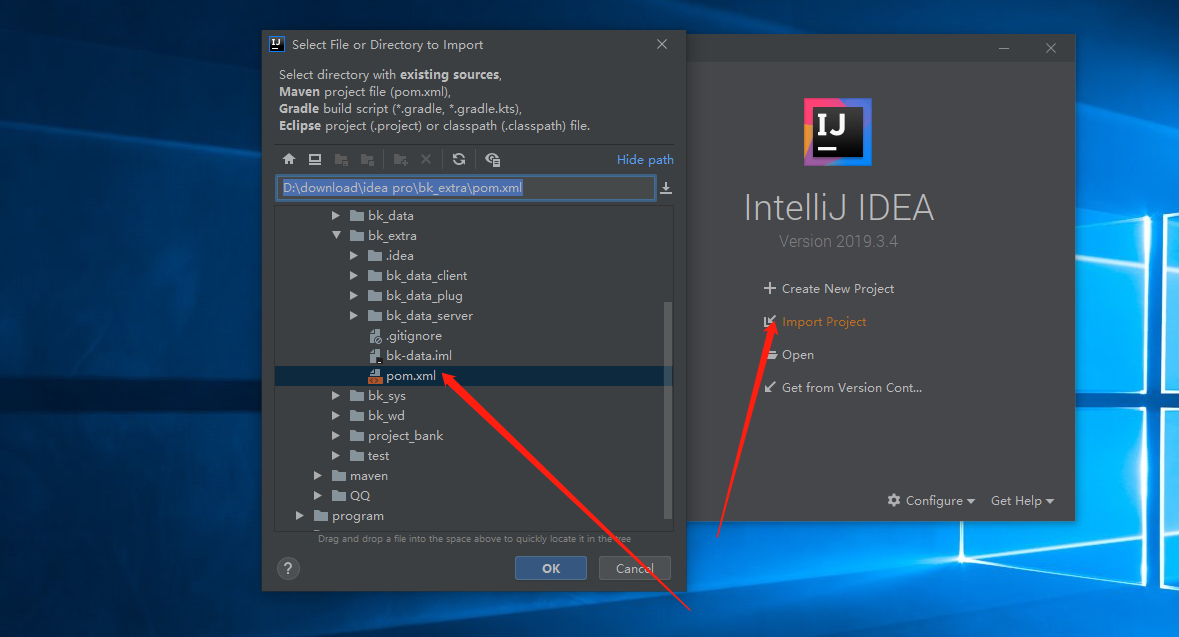Close the Select File import dialog
The image size is (1179, 637).
[x=662, y=44]
